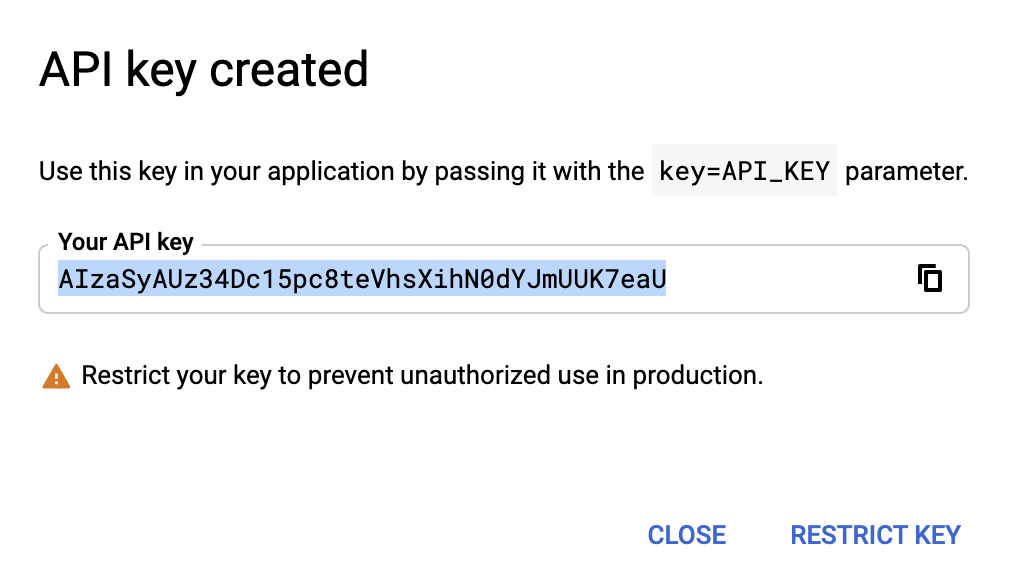
Task: Click the word 'production' in the warning
Action: point(695,376)
